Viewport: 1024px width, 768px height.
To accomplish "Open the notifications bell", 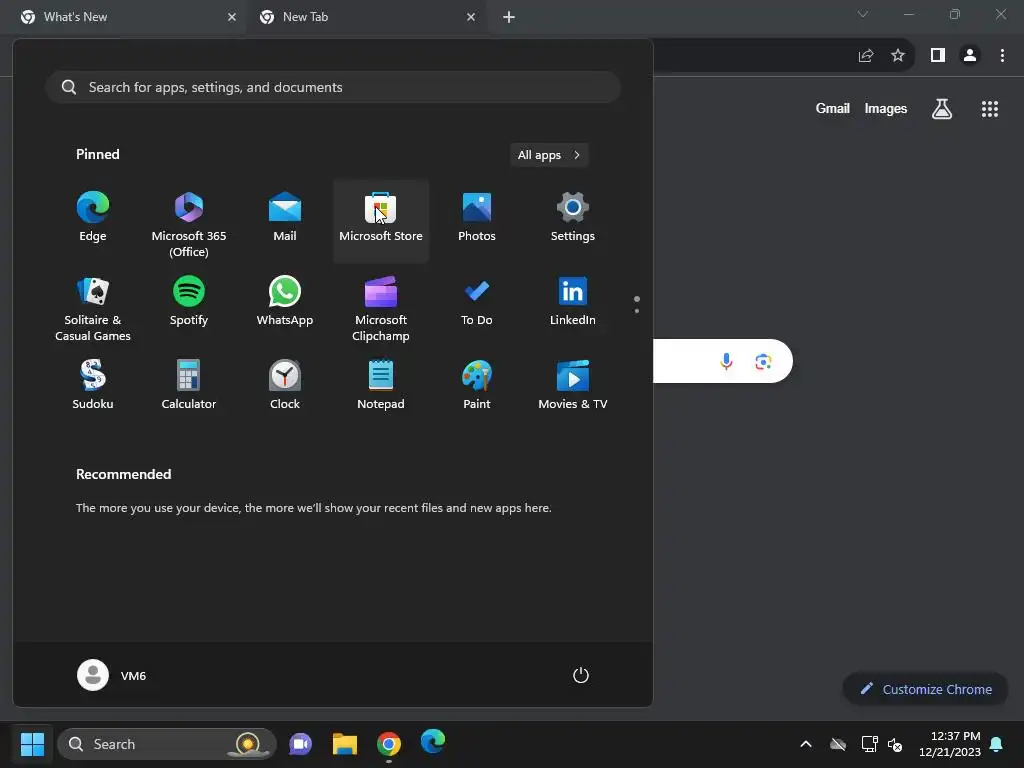I will click(997, 744).
